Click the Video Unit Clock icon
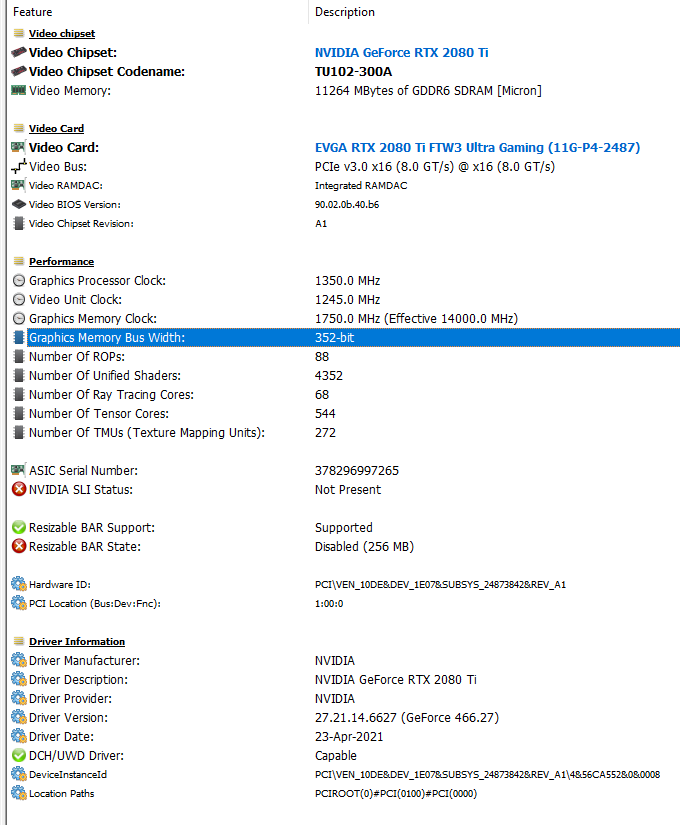Screen dimensions: 680x825 click(18, 299)
